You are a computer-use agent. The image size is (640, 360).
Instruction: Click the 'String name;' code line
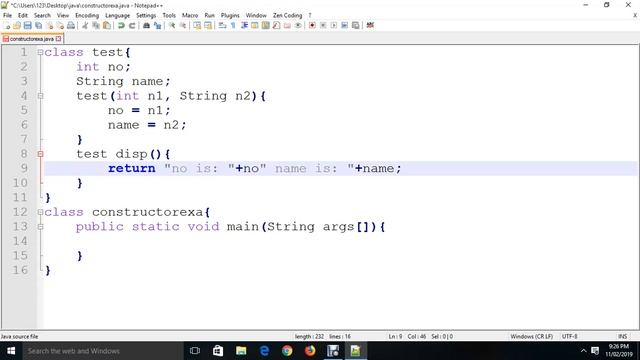pyautogui.click(x=123, y=81)
